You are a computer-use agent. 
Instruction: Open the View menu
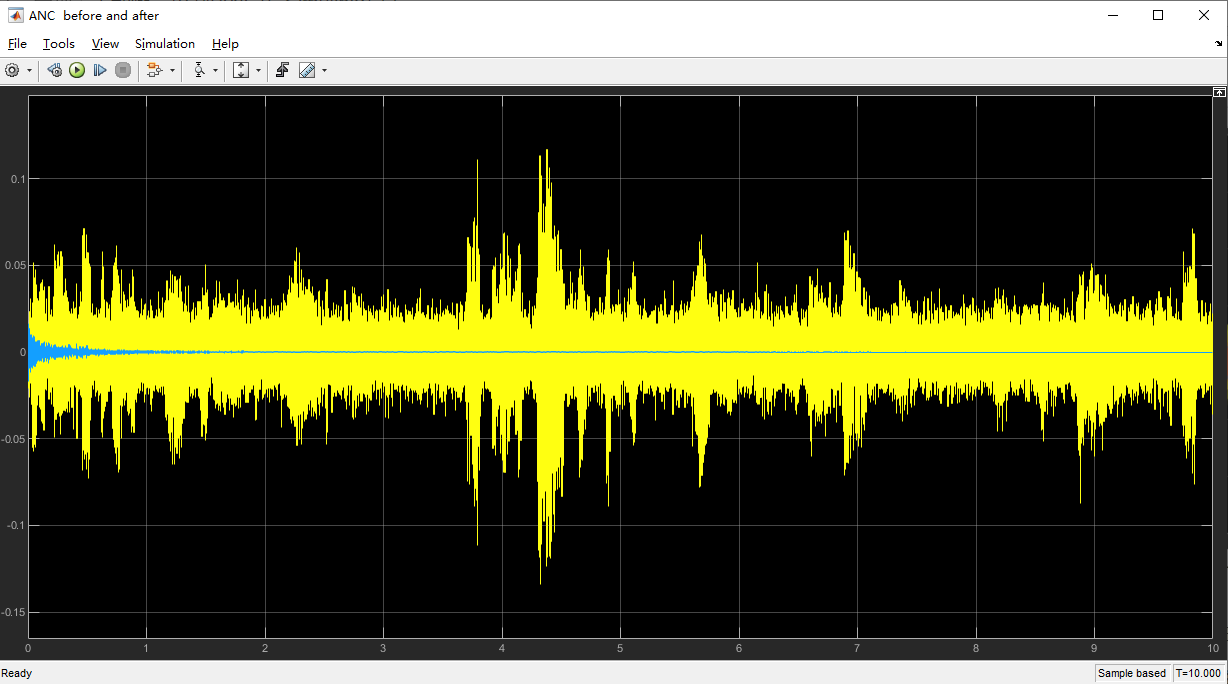click(x=105, y=44)
